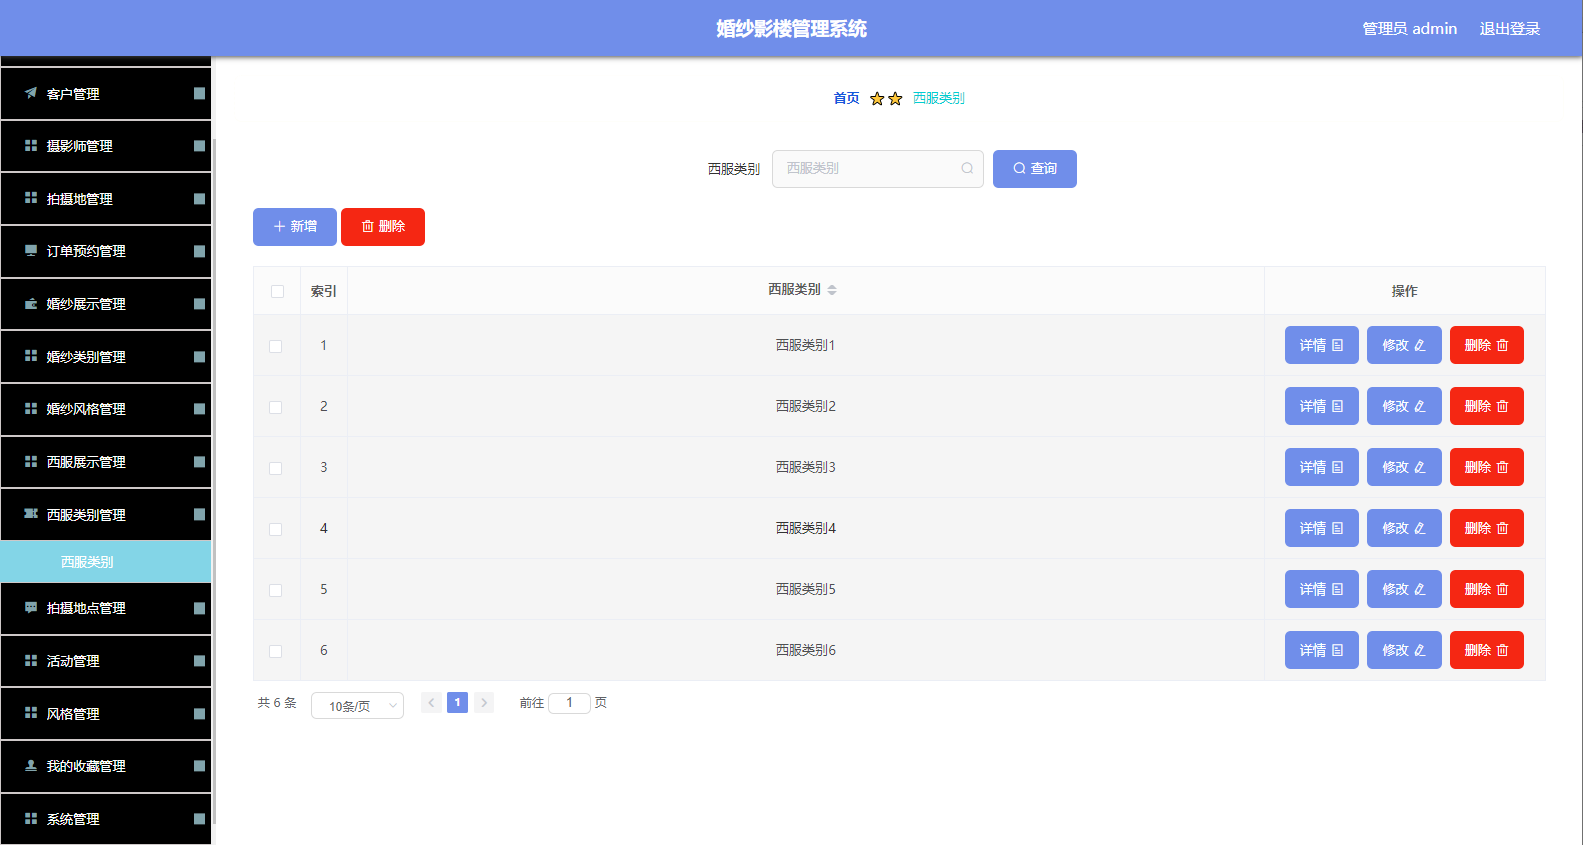Tick the checkbox for row 西服类别6
Image resolution: width=1583 pixels, height=845 pixels.
pos(275,651)
